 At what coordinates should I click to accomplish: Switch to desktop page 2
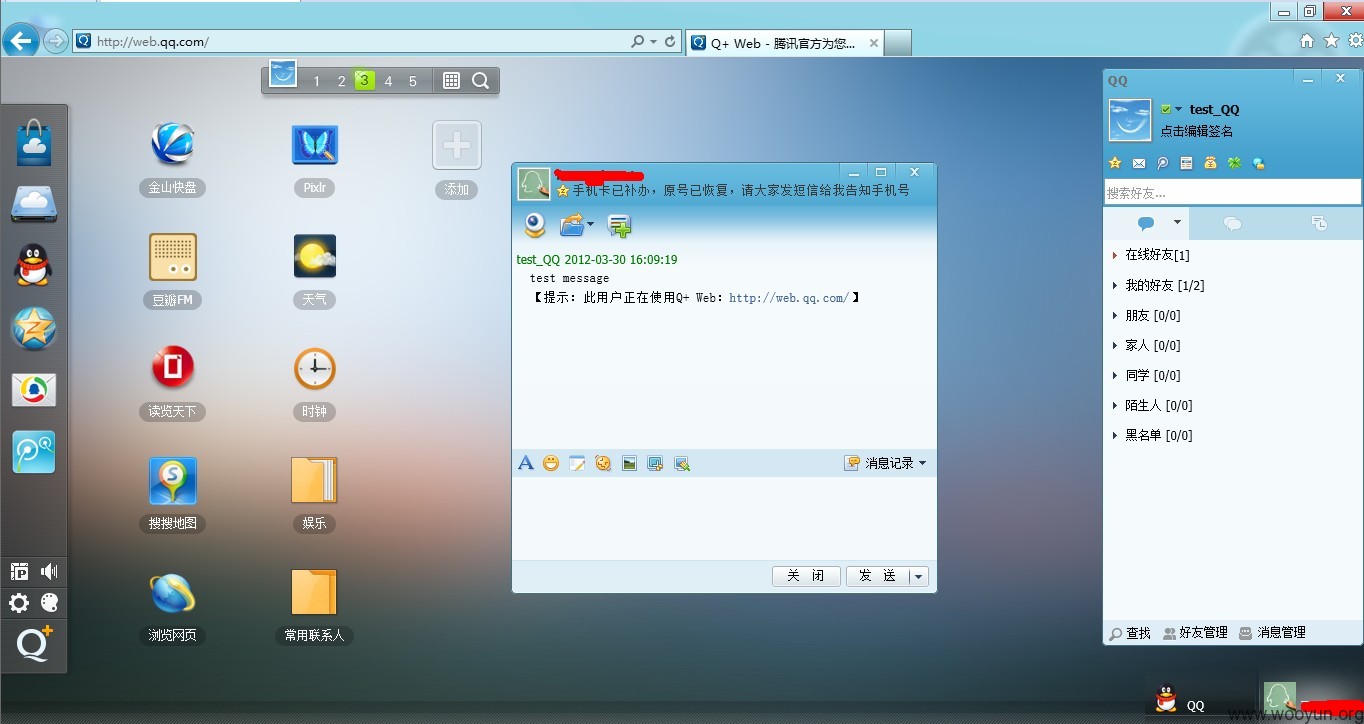pyautogui.click(x=341, y=81)
